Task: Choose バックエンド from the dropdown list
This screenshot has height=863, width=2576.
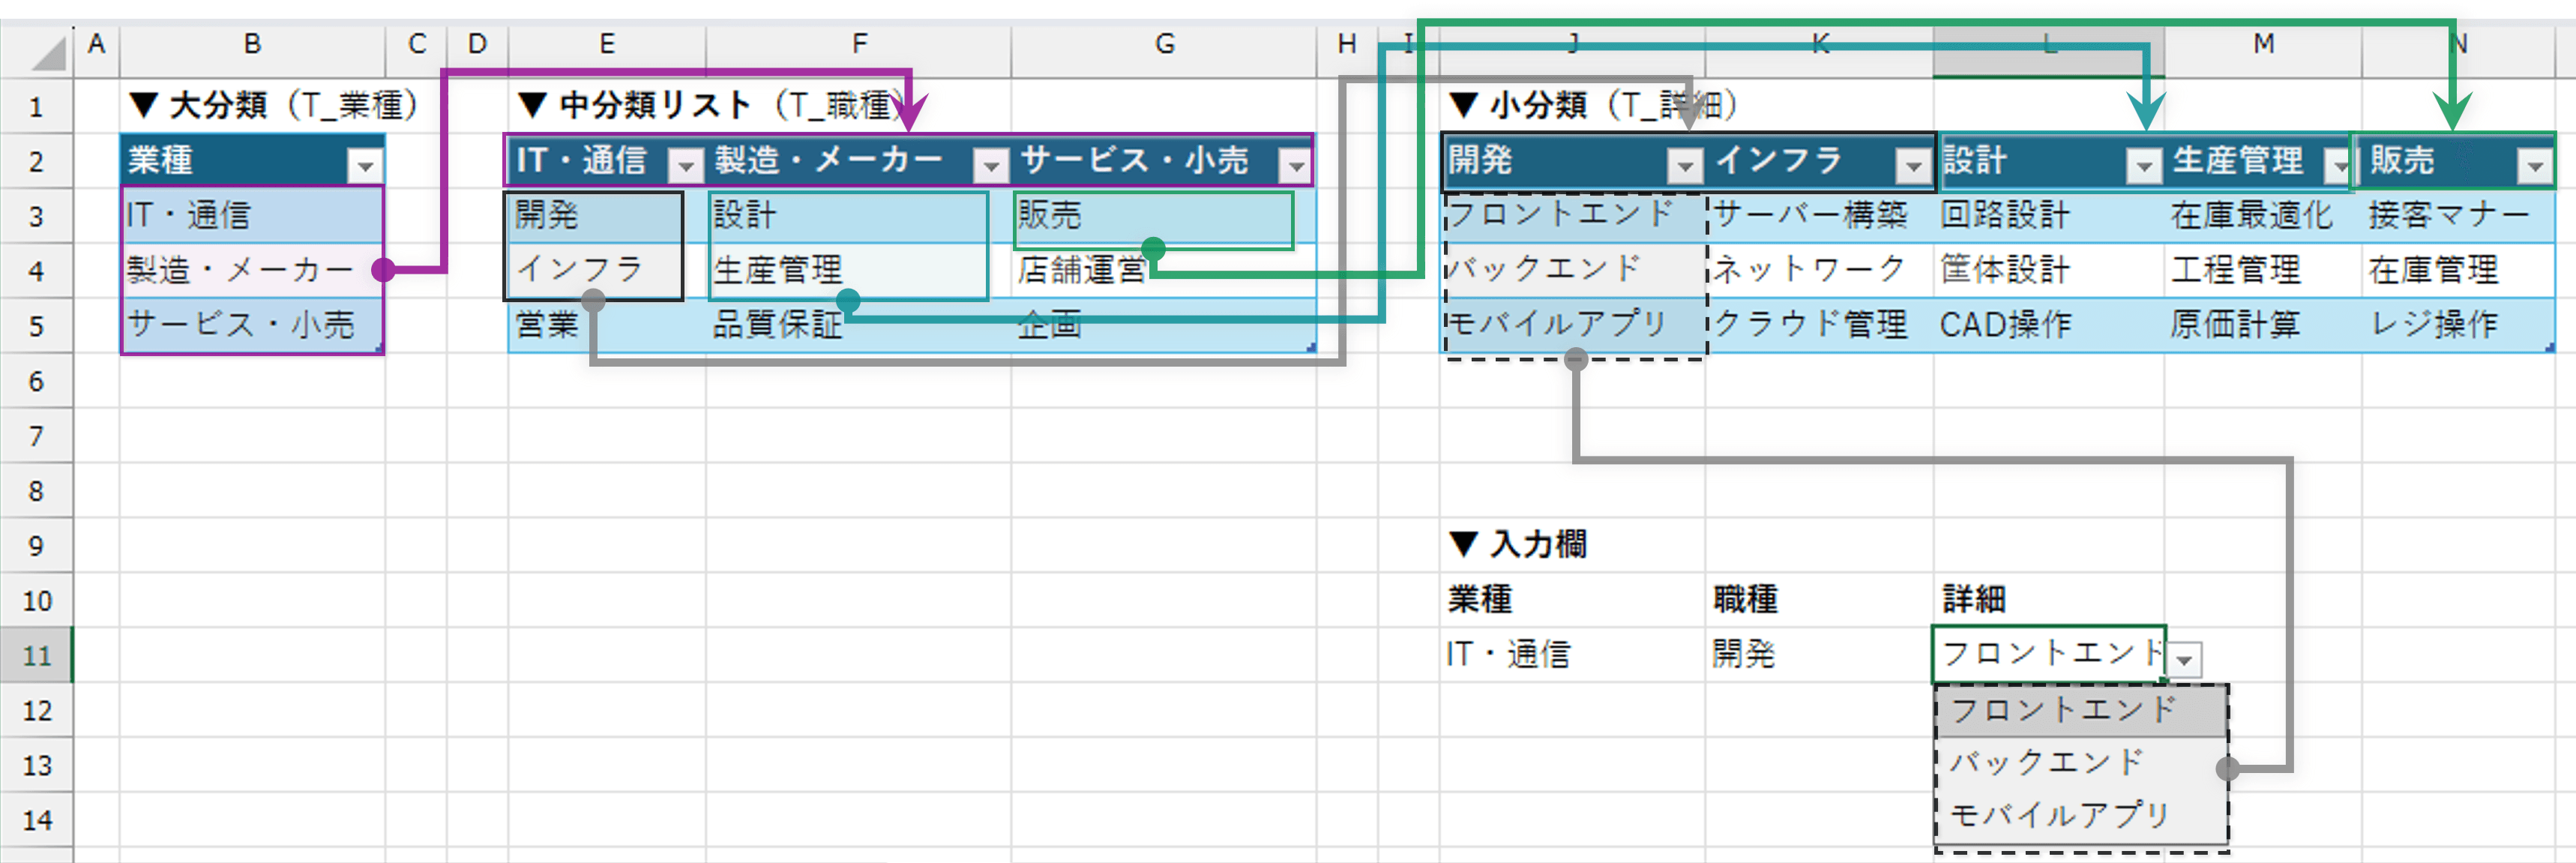Action: tap(2046, 762)
